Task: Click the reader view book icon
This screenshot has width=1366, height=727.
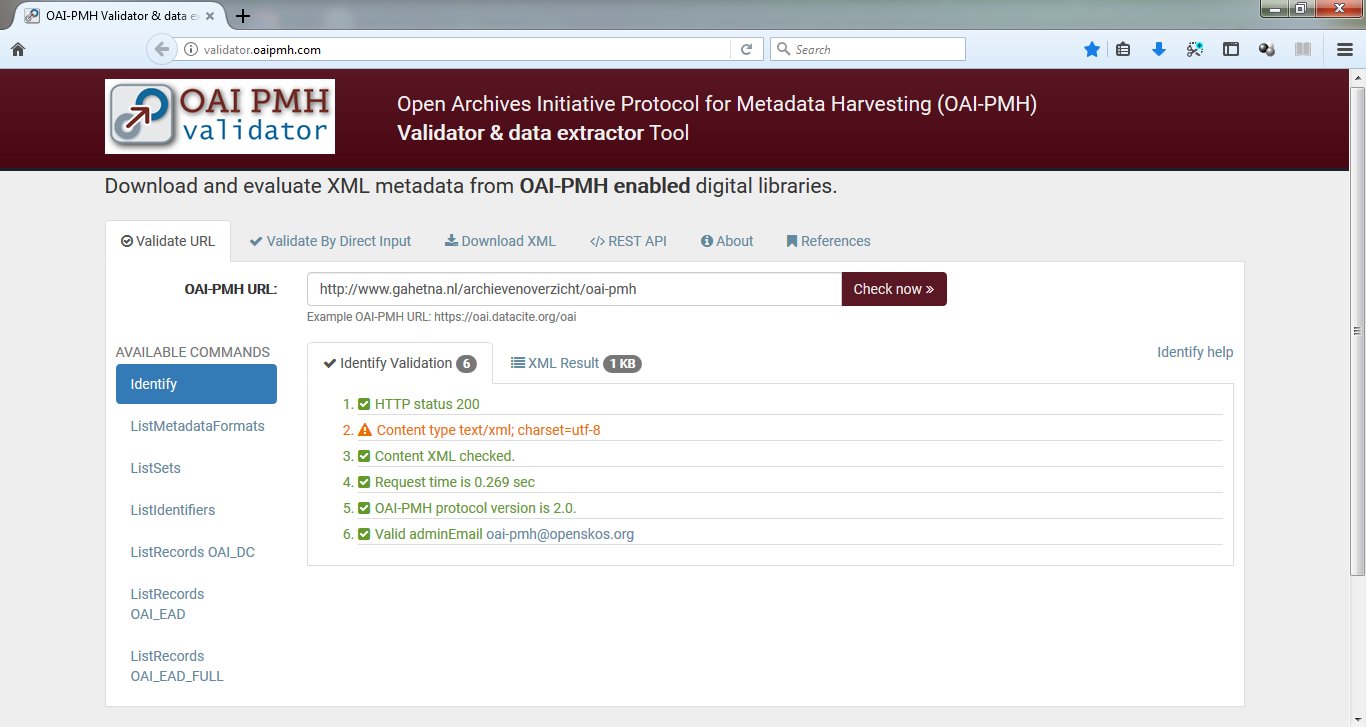Action: click(x=1302, y=49)
